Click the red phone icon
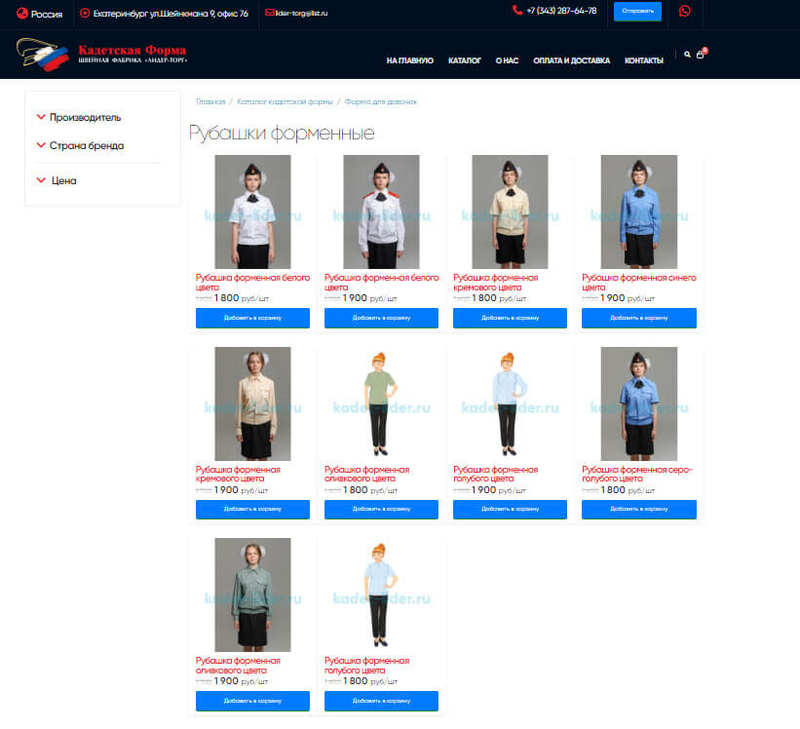 517,10
